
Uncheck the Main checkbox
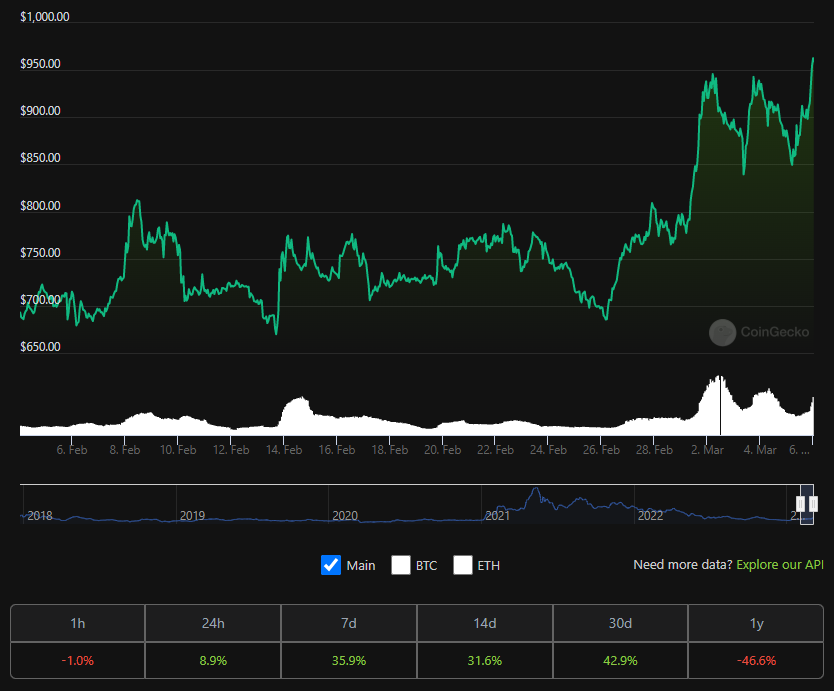click(331, 565)
